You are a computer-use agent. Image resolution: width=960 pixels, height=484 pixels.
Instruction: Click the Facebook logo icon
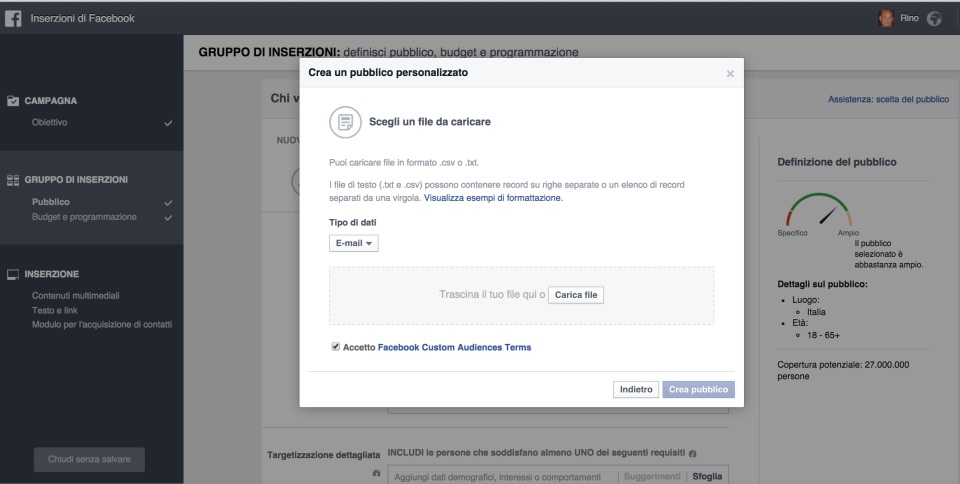click(14, 19)
